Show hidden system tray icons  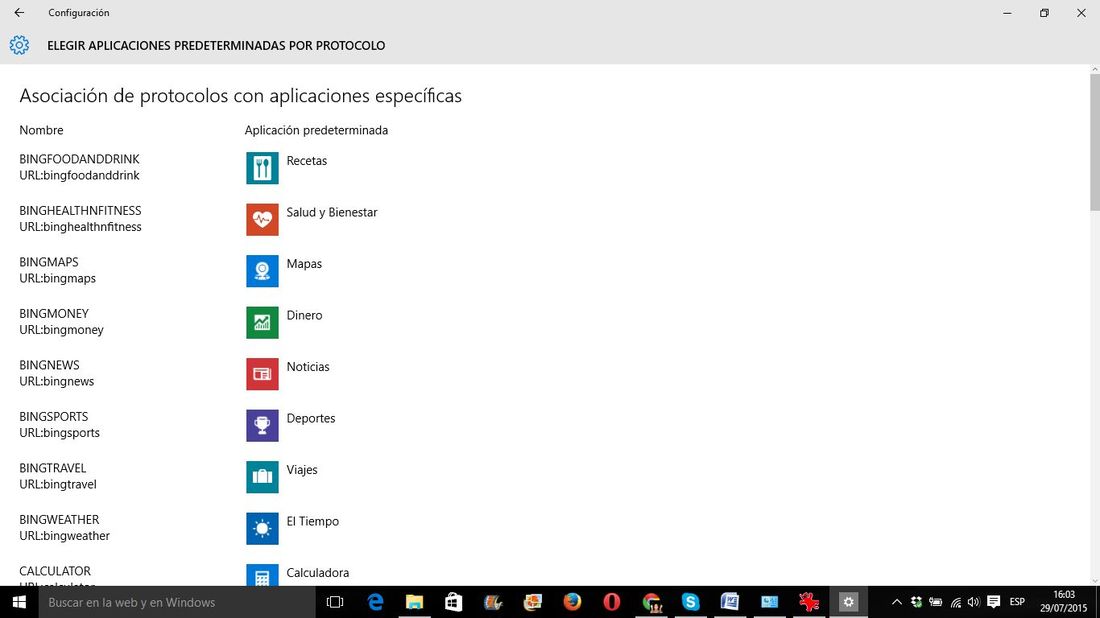coord(897,602)
